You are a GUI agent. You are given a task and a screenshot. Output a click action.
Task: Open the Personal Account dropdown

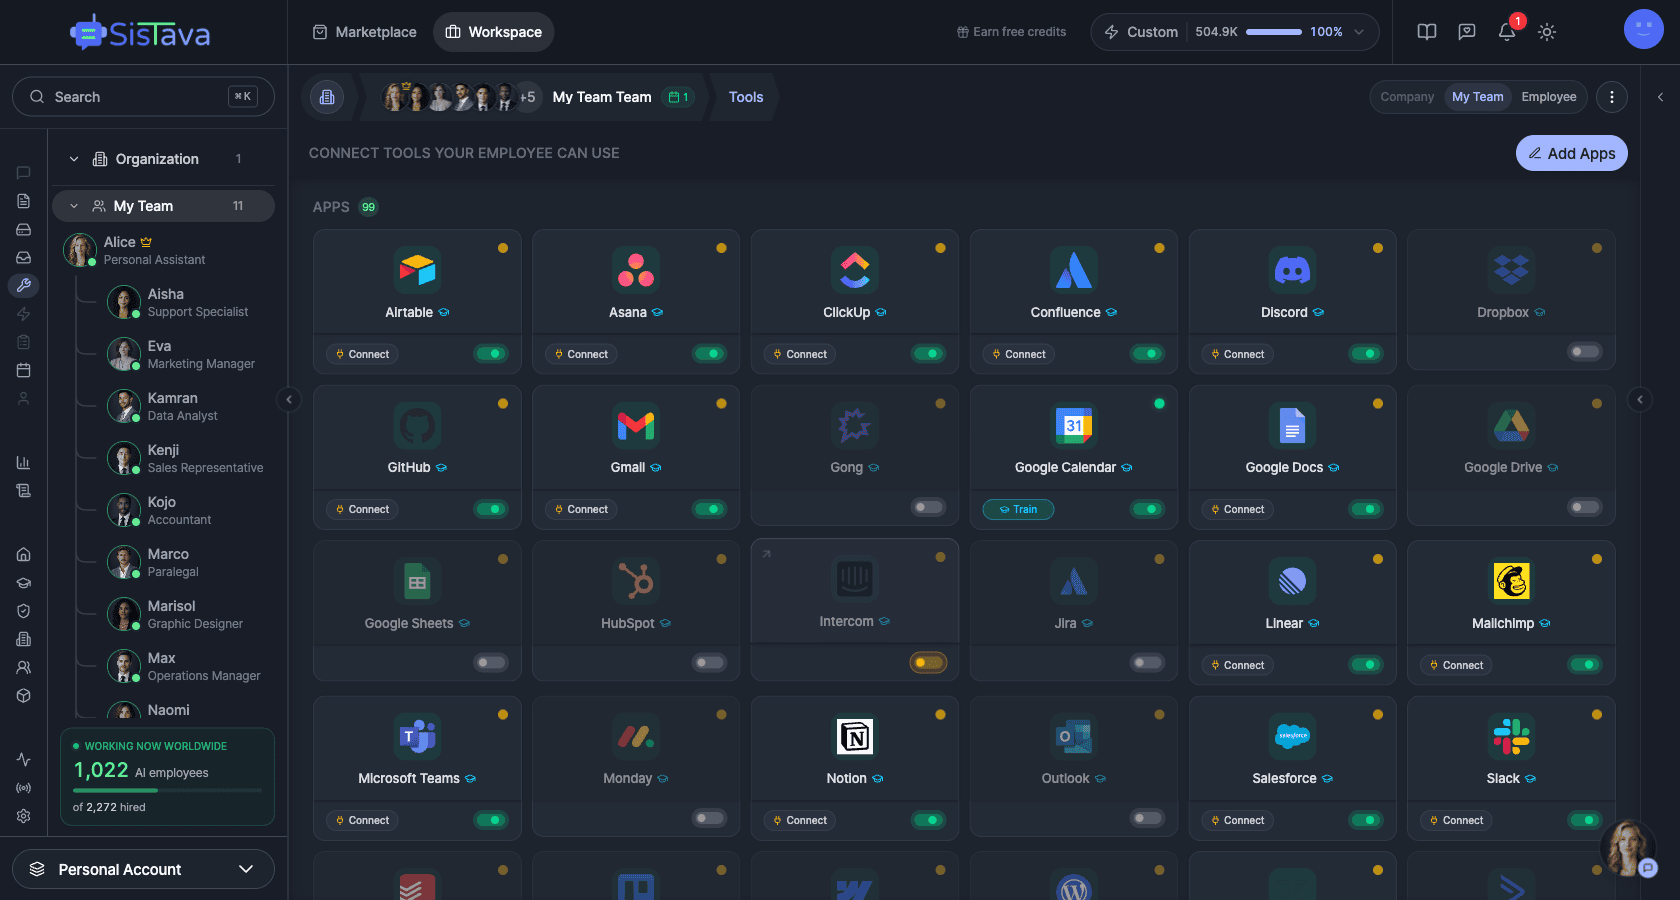point(143,869)
